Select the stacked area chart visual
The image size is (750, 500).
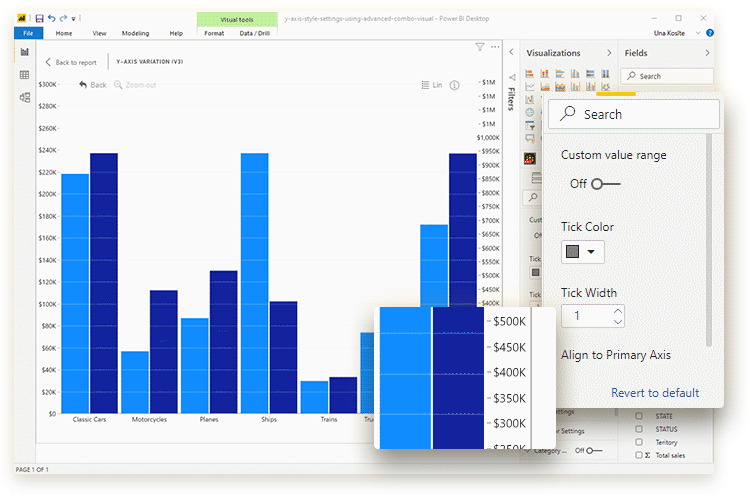(560, 87)
